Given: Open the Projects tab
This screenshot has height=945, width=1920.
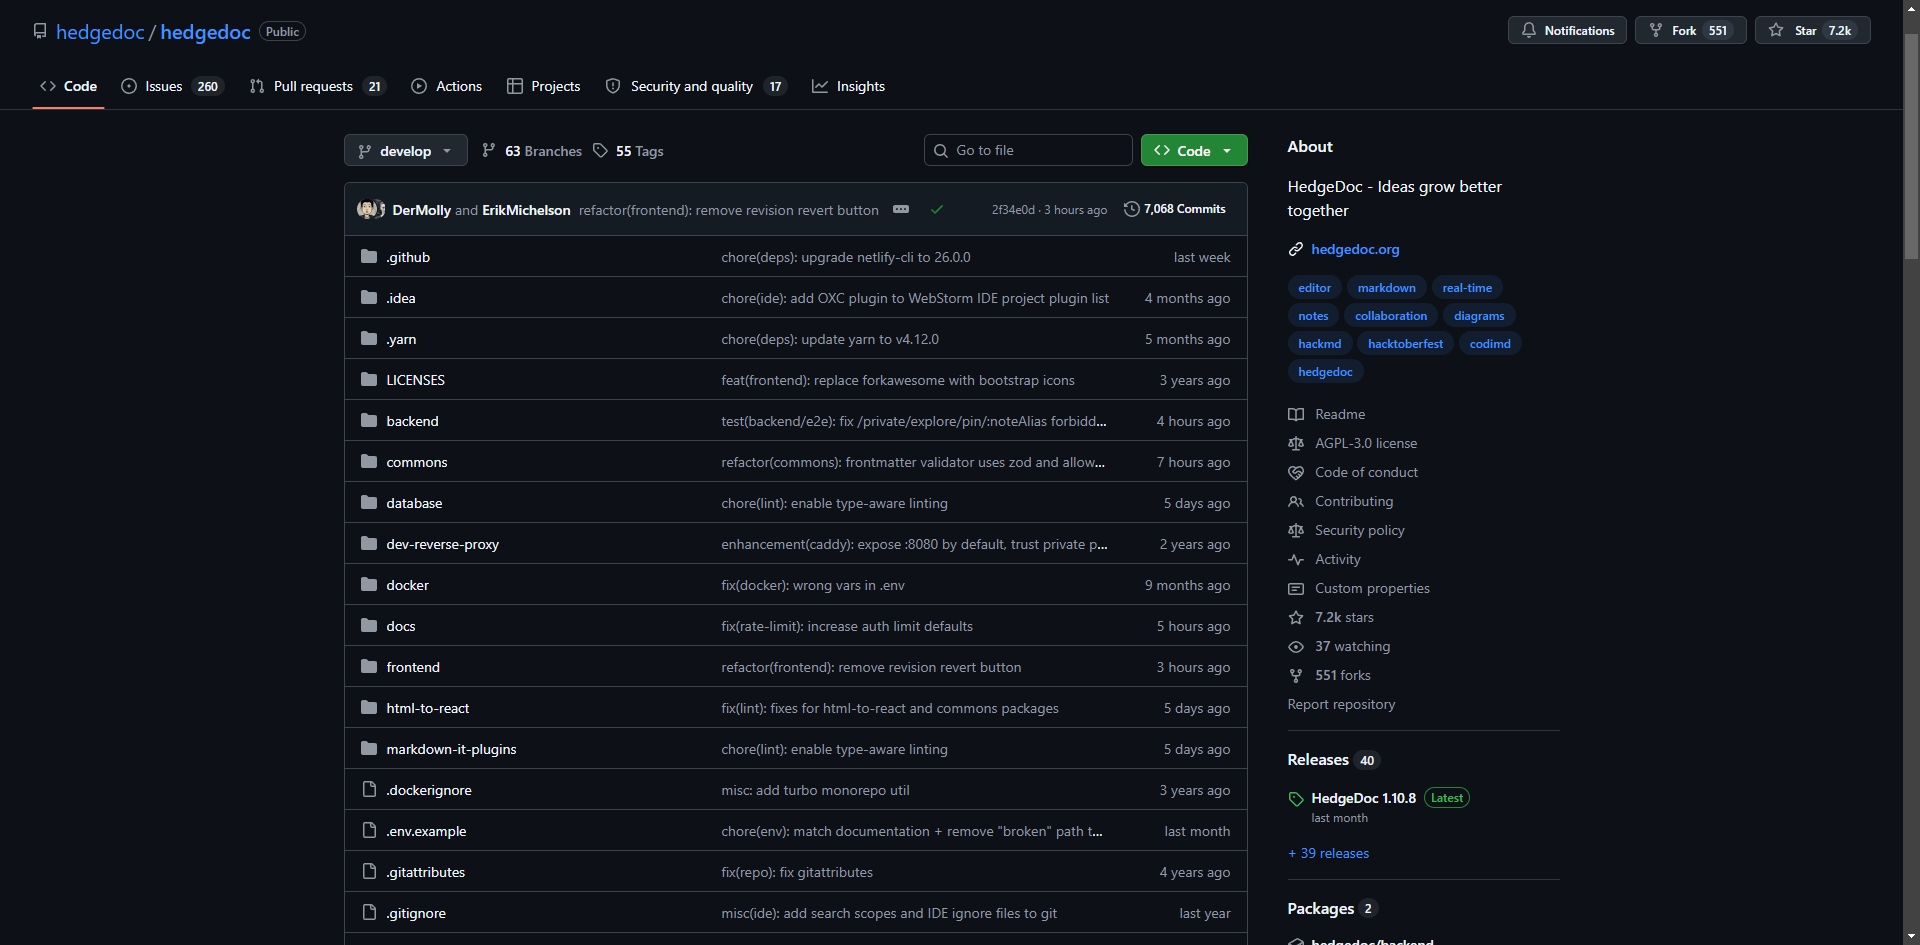Looking at the screenshot, I should (x=544, y=87).
